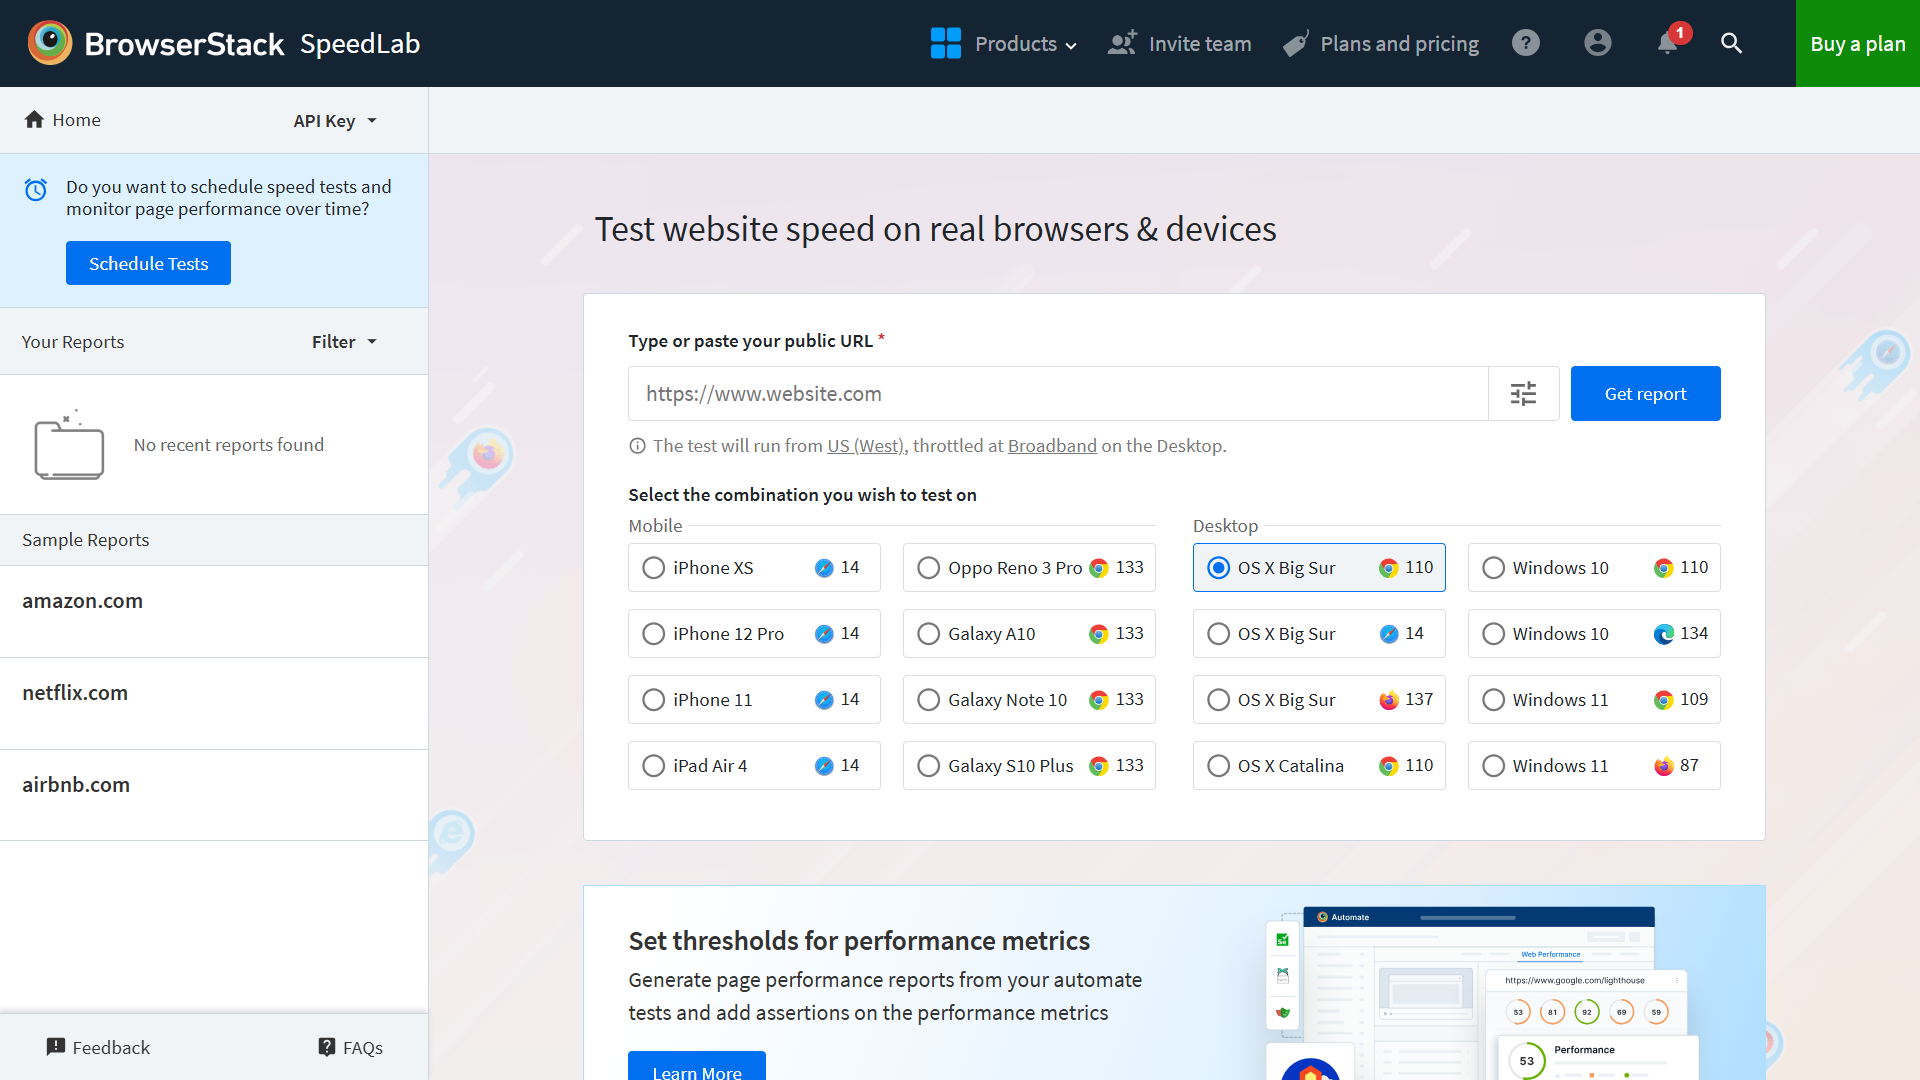Go to Home in sidebar

(x=62, y=119)
